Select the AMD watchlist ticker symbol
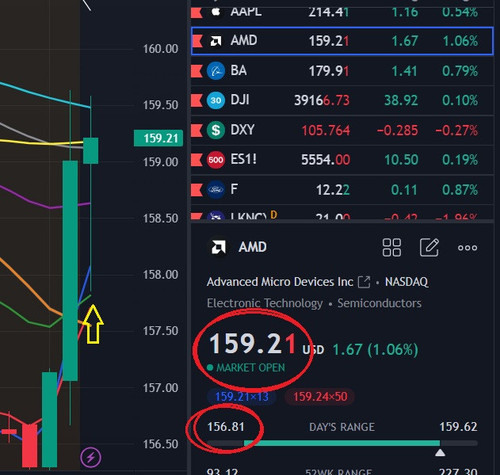This screenshot has width=500, height=475. (x=244, y=41)
